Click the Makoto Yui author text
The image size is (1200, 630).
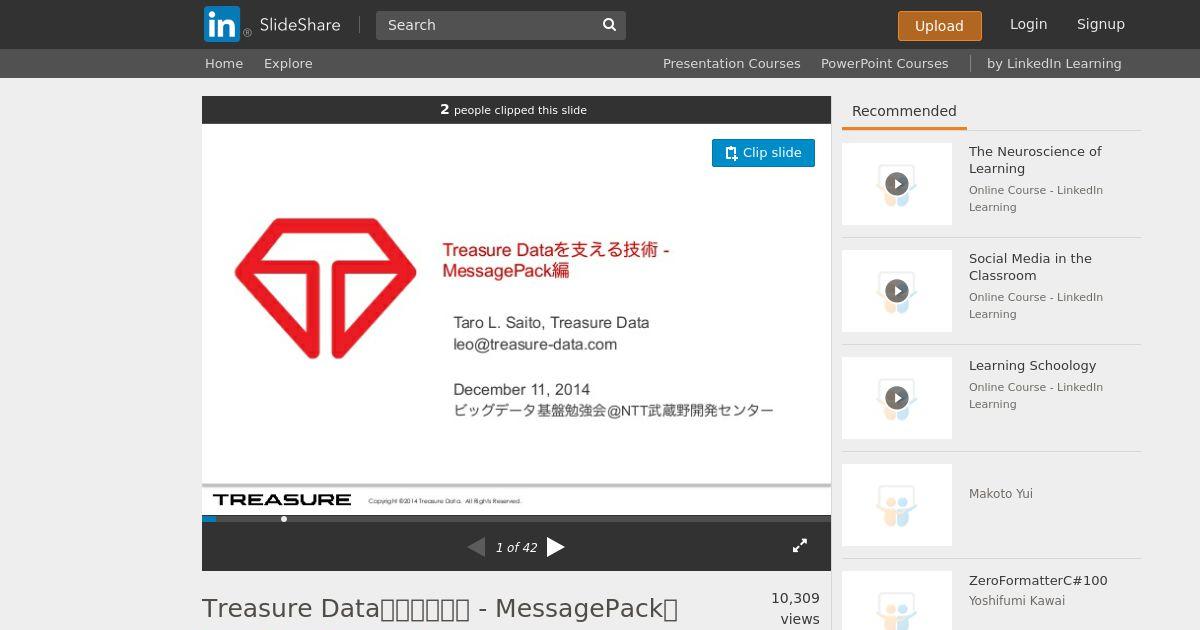pos(1001,494)
